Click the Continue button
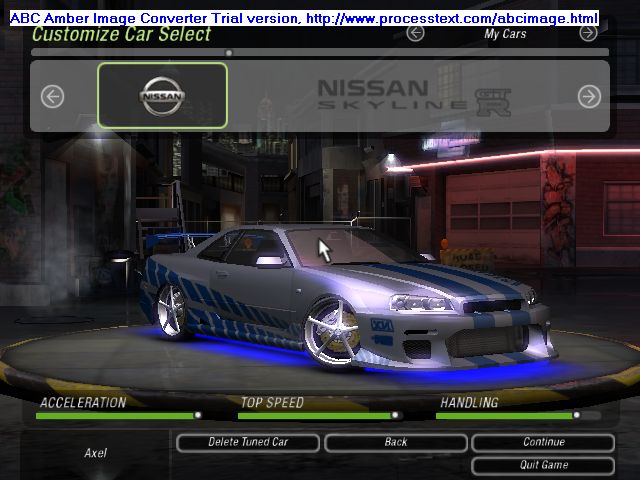Image resolution: width=640 pixels, height=480 pixels. tap(543, 442)
